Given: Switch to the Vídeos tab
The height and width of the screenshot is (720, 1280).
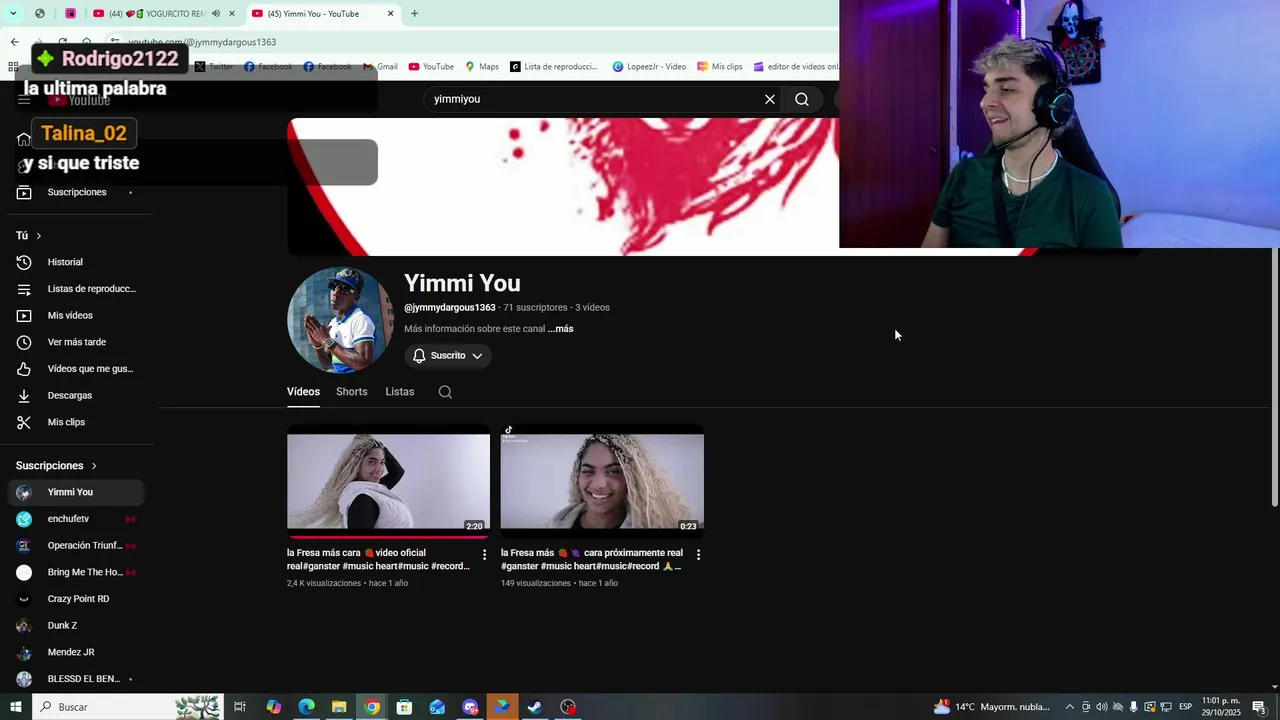Looking at the screenshot, I should (x=303, y=392).
